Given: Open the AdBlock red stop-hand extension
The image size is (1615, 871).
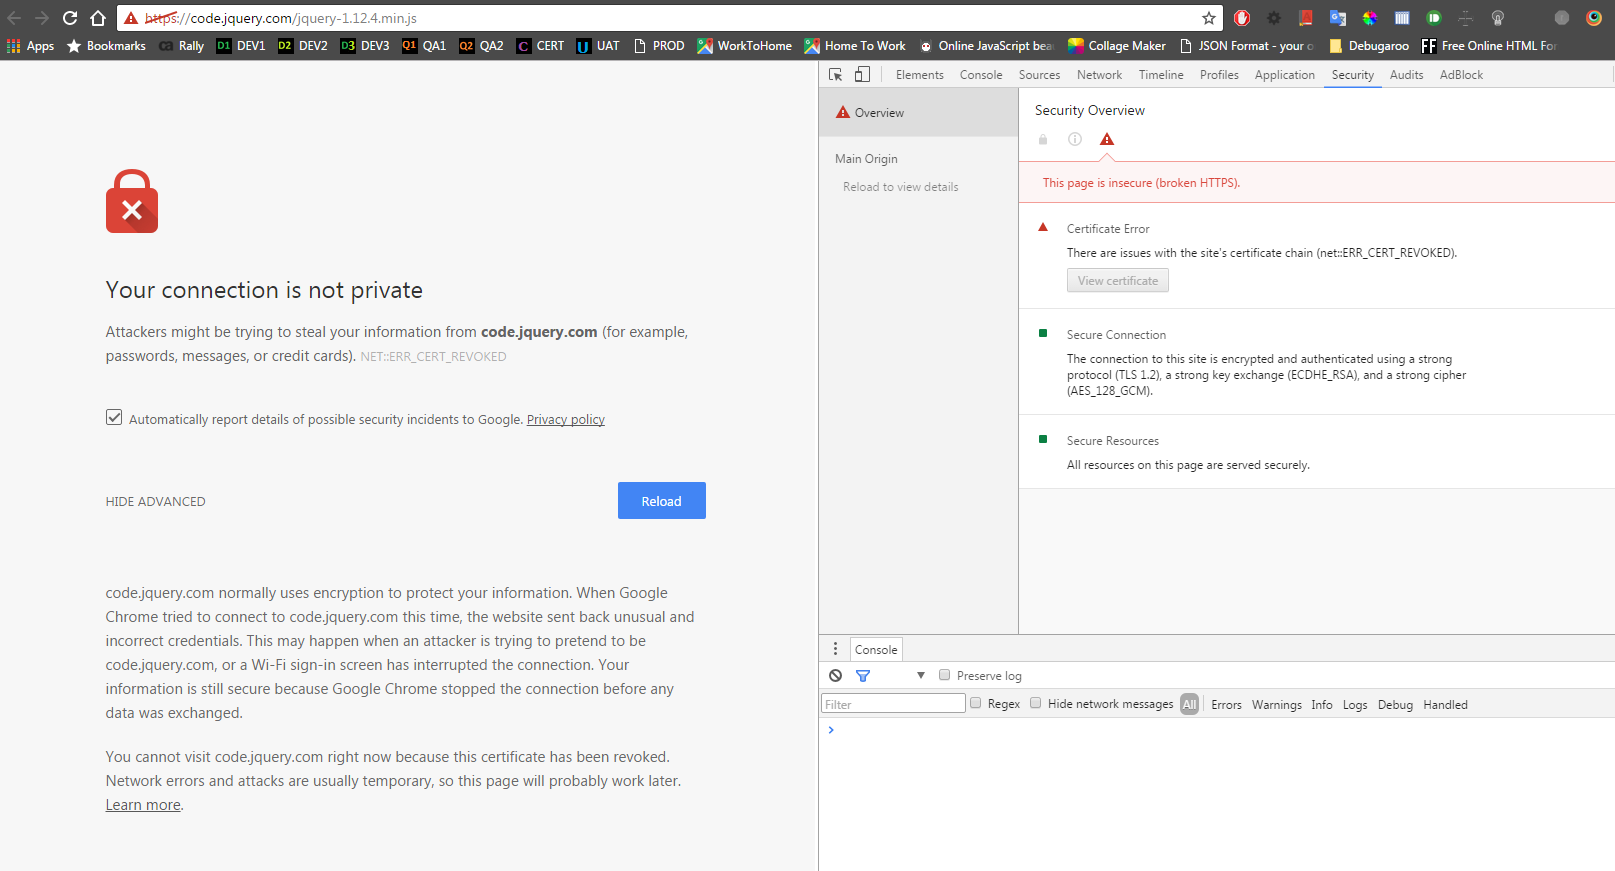Looking at the screenshot, I should pos(1242,18).
